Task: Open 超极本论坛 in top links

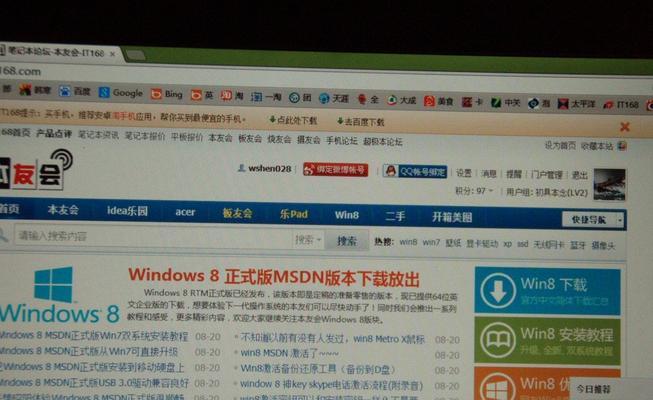Action: coord(383,142)
